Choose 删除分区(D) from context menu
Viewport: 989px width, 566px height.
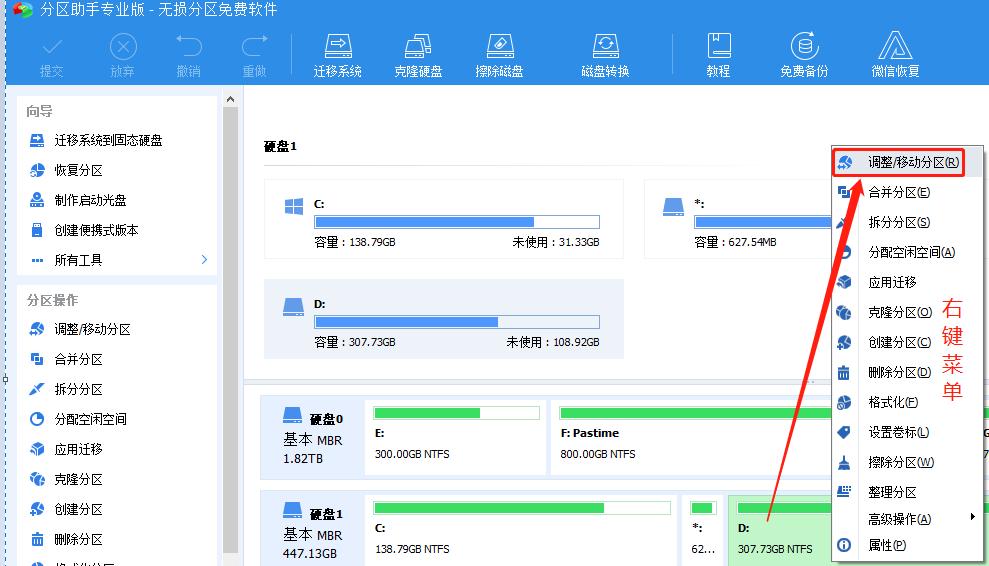[x=907, y=372]
